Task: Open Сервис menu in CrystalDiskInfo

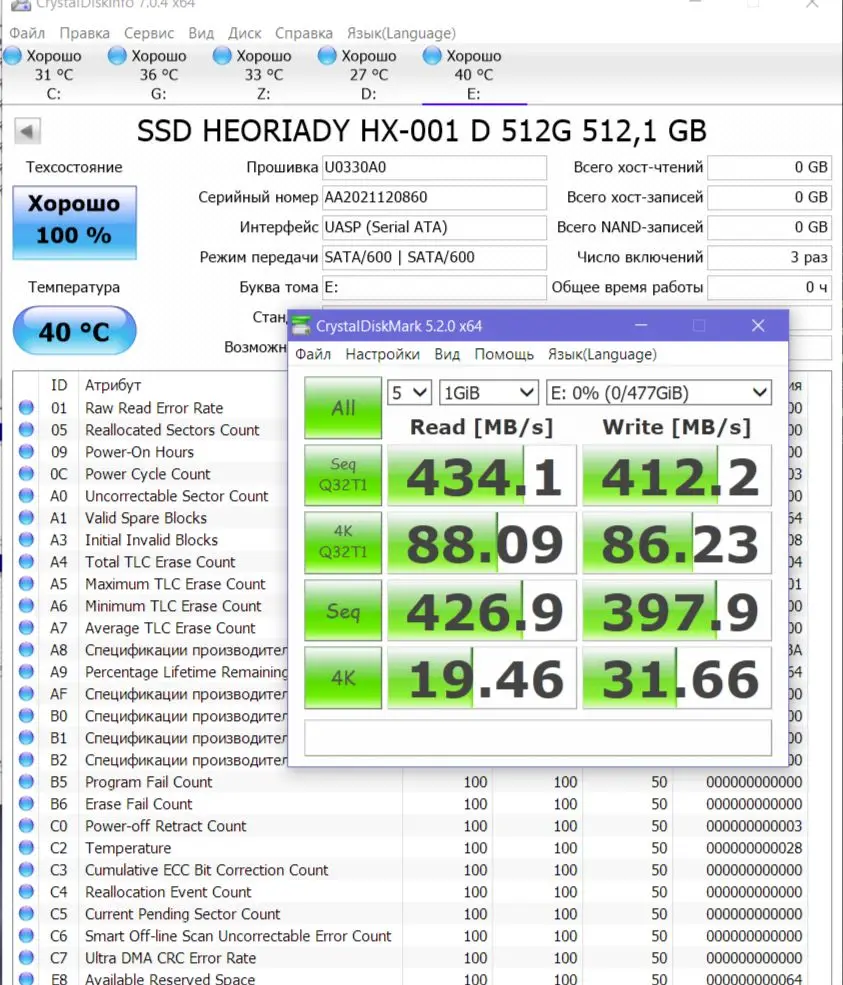Action: click(x=149, y=33)
